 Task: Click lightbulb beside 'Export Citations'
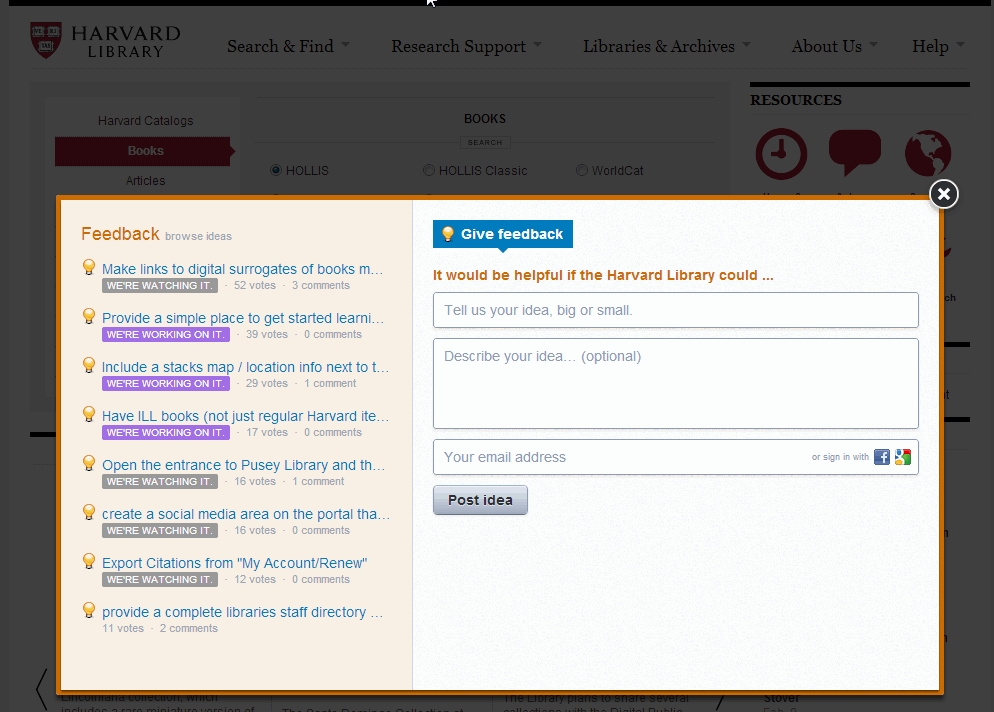click(x=89, y=561)
